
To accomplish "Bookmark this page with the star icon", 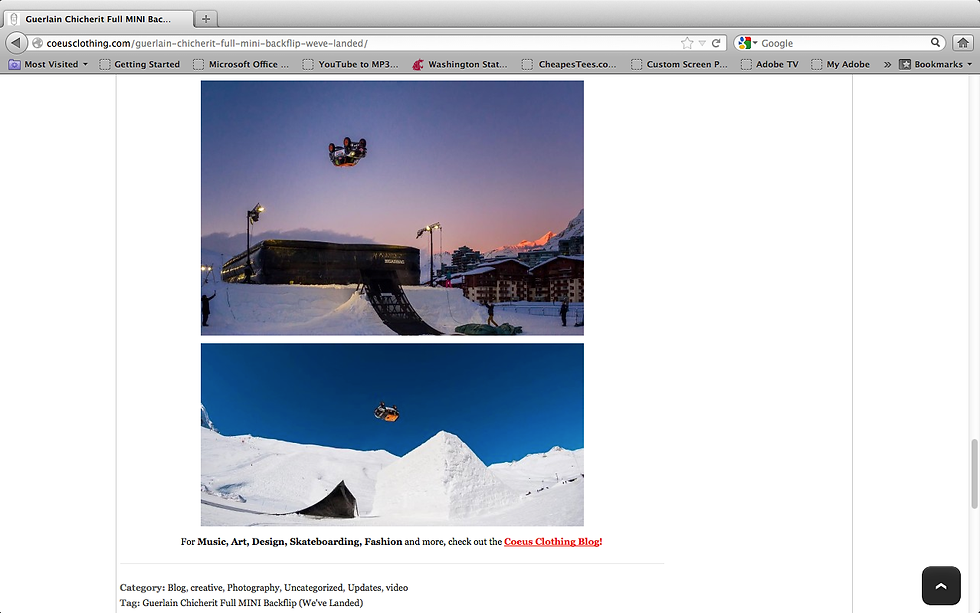I will pos(687,43).
